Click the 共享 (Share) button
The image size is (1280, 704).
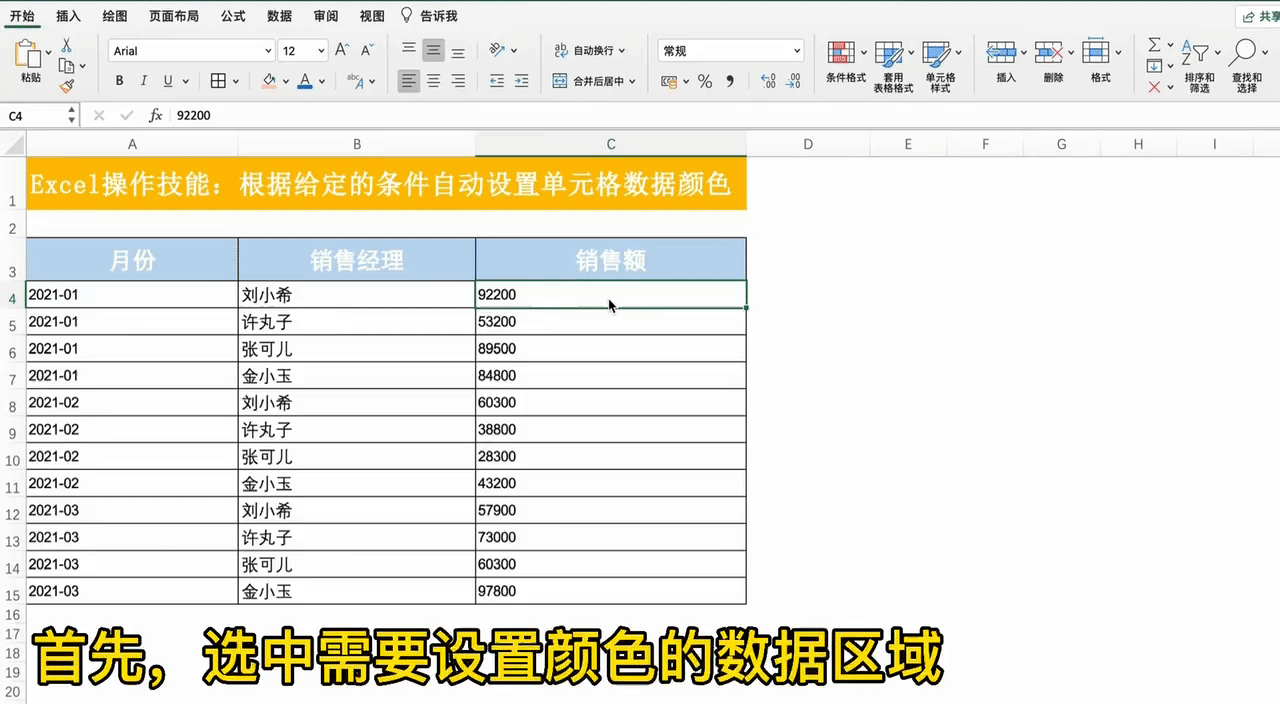(x=1258, y=17)
